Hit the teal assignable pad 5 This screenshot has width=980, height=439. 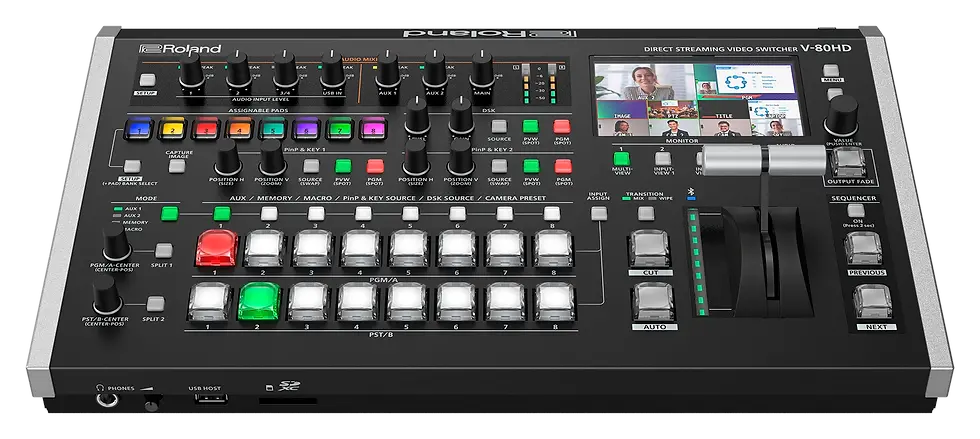(x=273, y=129)
